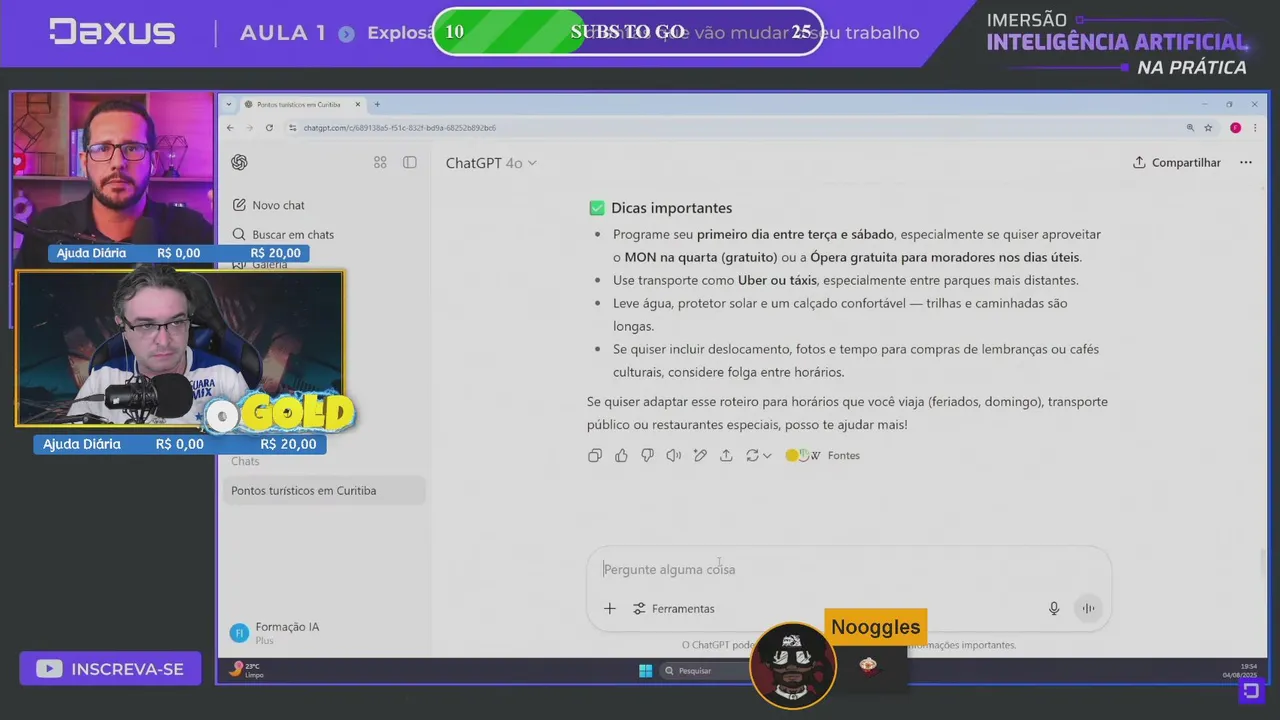The width and height of the screenshot is (1280, 720).
Task: Open the ChatGPT 4o model selector
Action: click(491, 163)
